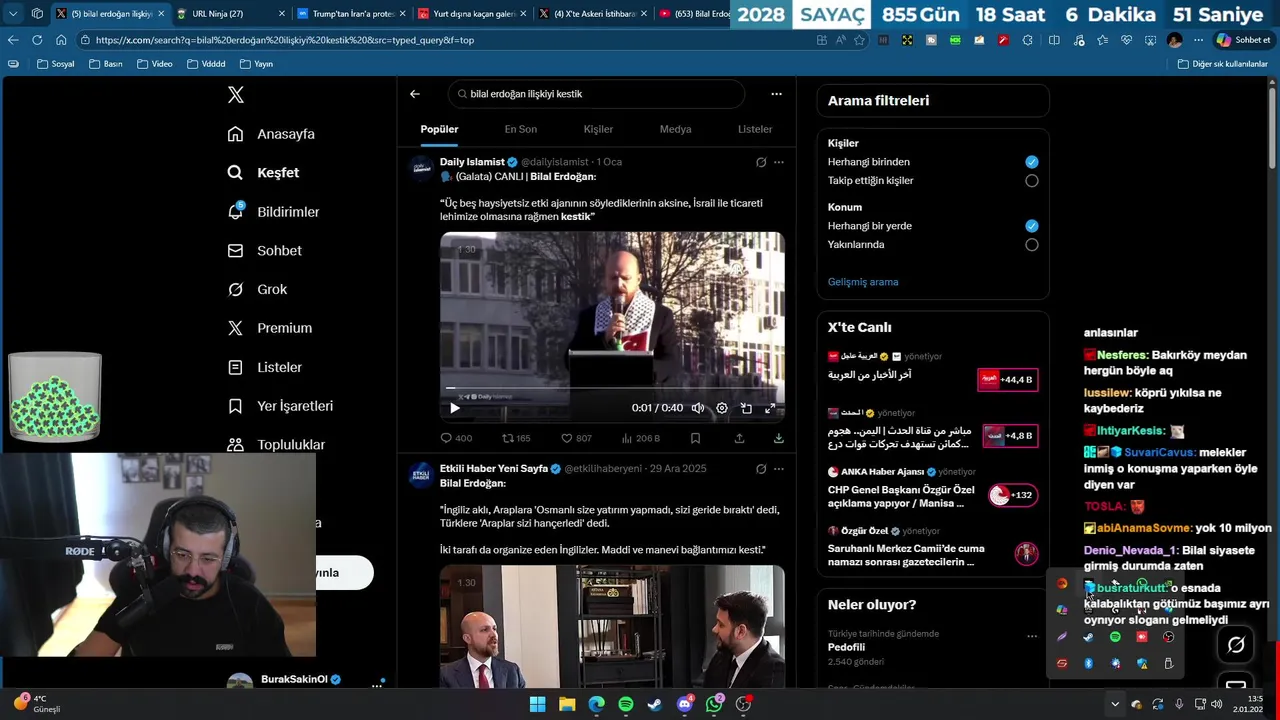Screen dimensions: 1280x720
Task: Seek in the video progress bar
Action: (x=612, y=388)
